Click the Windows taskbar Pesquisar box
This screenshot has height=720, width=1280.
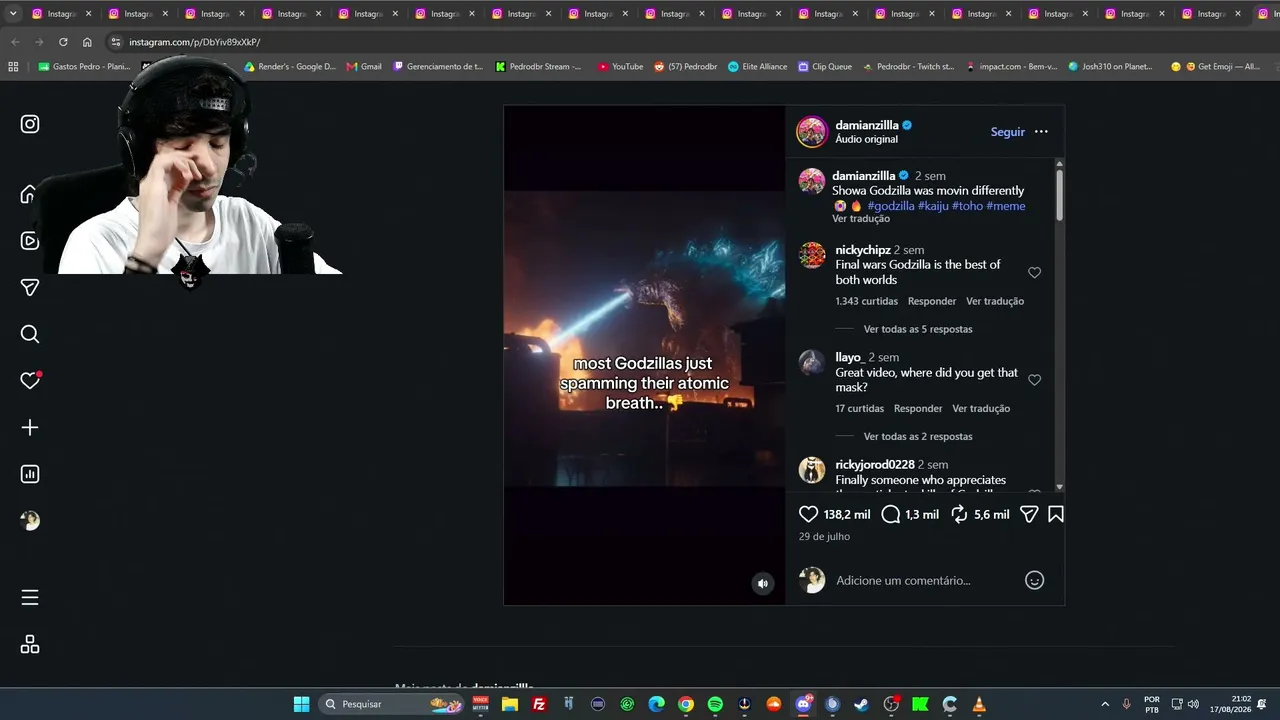click(x=393, y=704)
